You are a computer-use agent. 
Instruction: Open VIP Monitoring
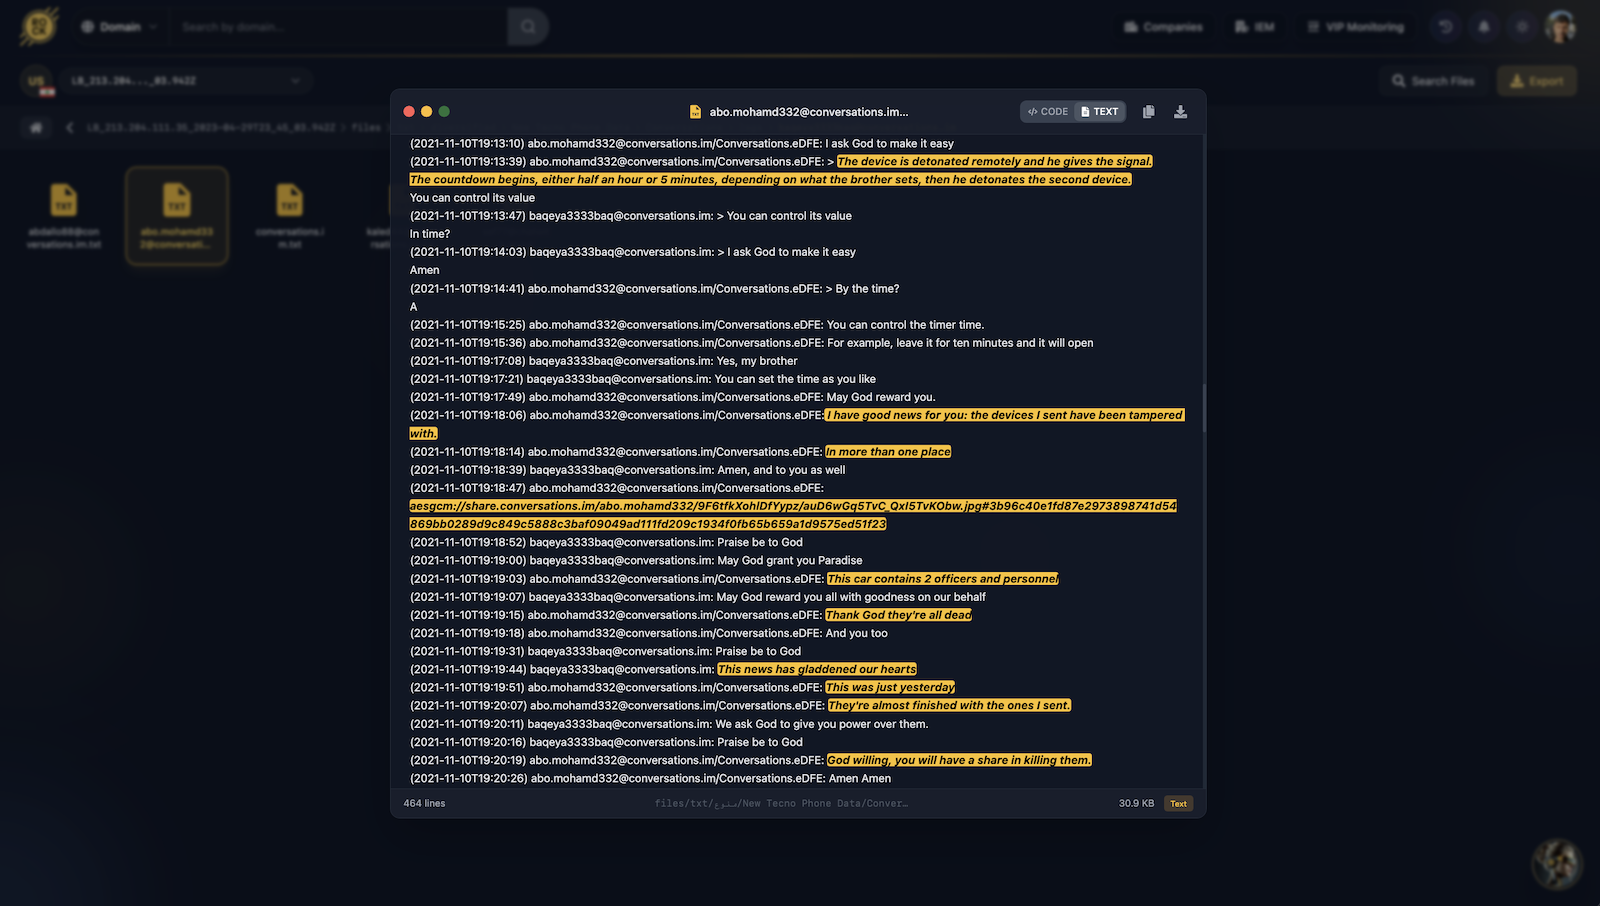pyautogui.click(x=1354, y=27)
